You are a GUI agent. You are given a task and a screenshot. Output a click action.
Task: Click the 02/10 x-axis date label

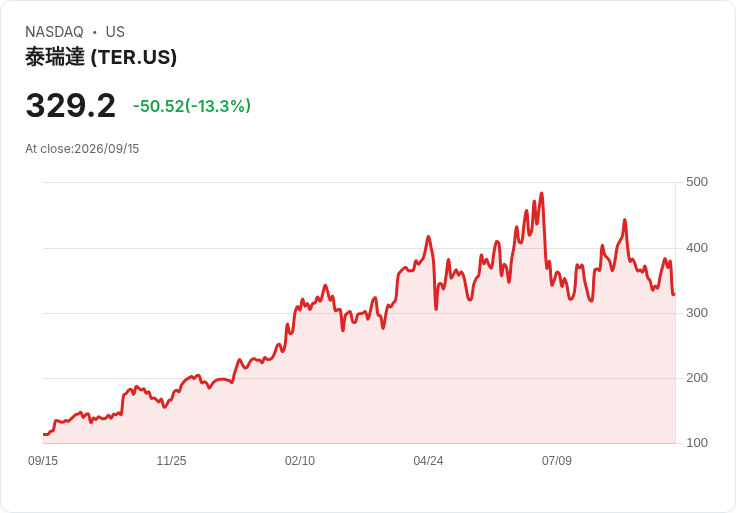coord(300,461)
